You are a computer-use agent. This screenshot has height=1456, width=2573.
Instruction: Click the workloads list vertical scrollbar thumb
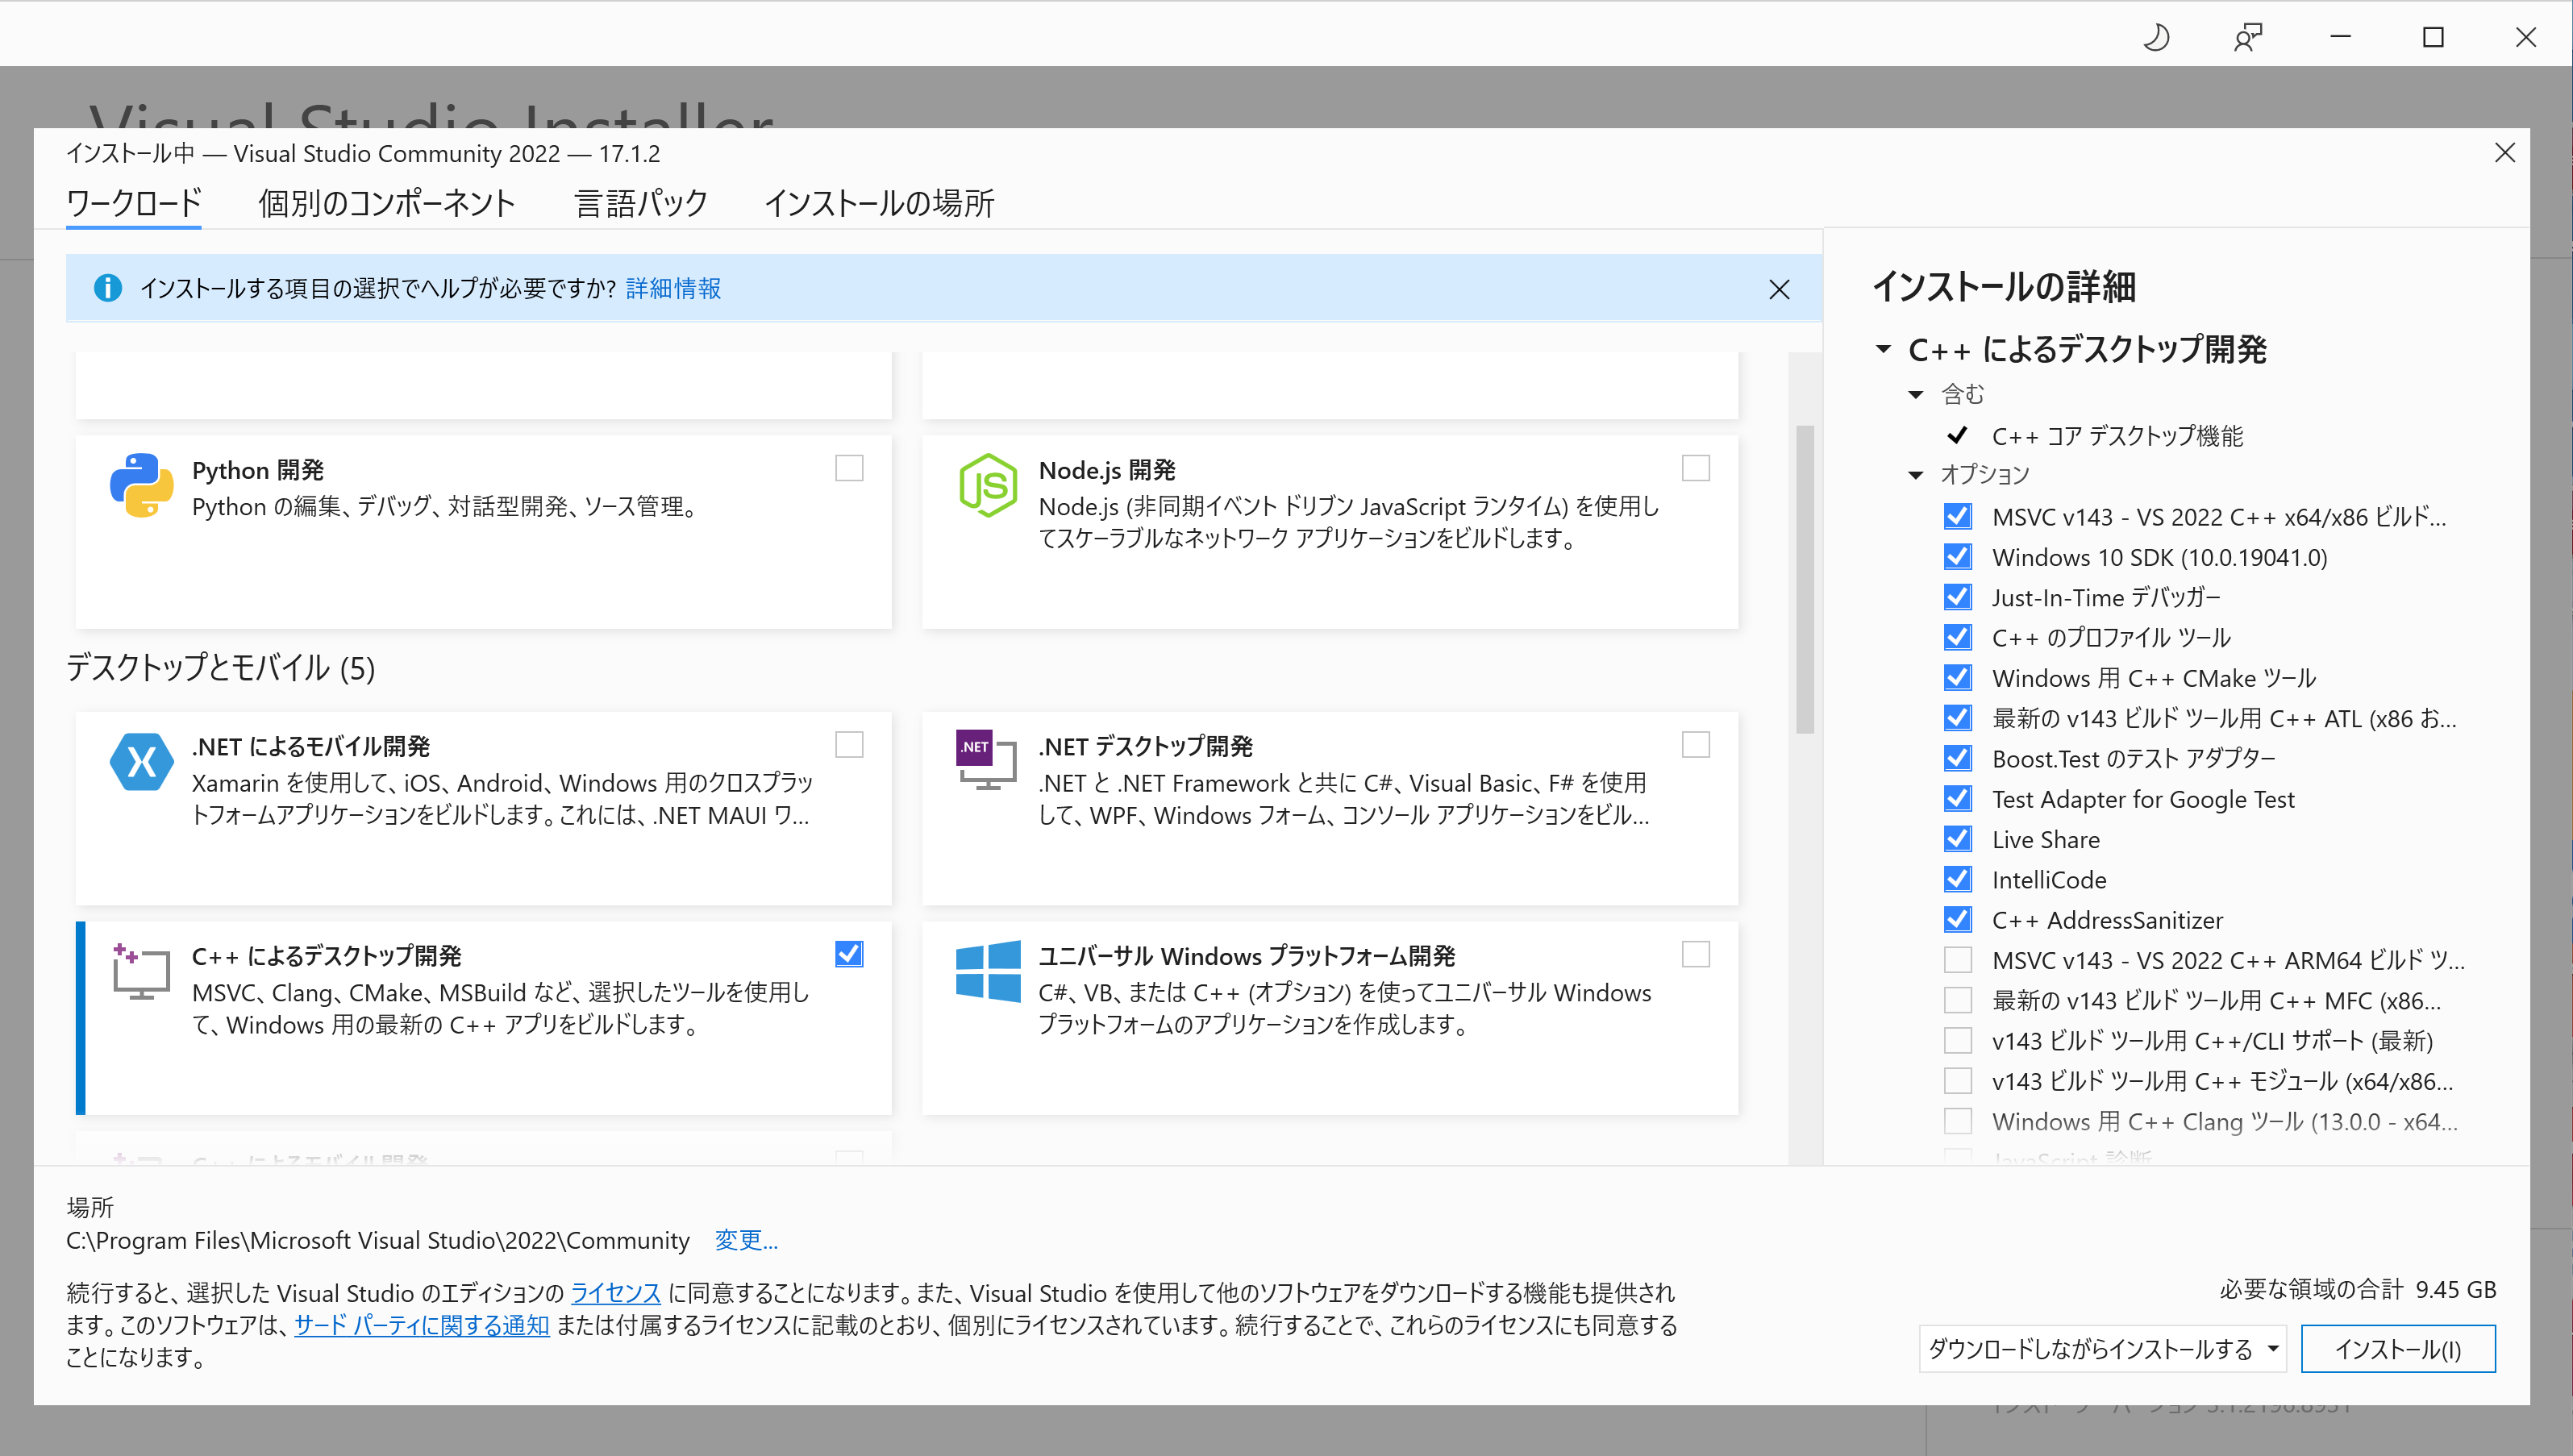(x=1805, y=580)
